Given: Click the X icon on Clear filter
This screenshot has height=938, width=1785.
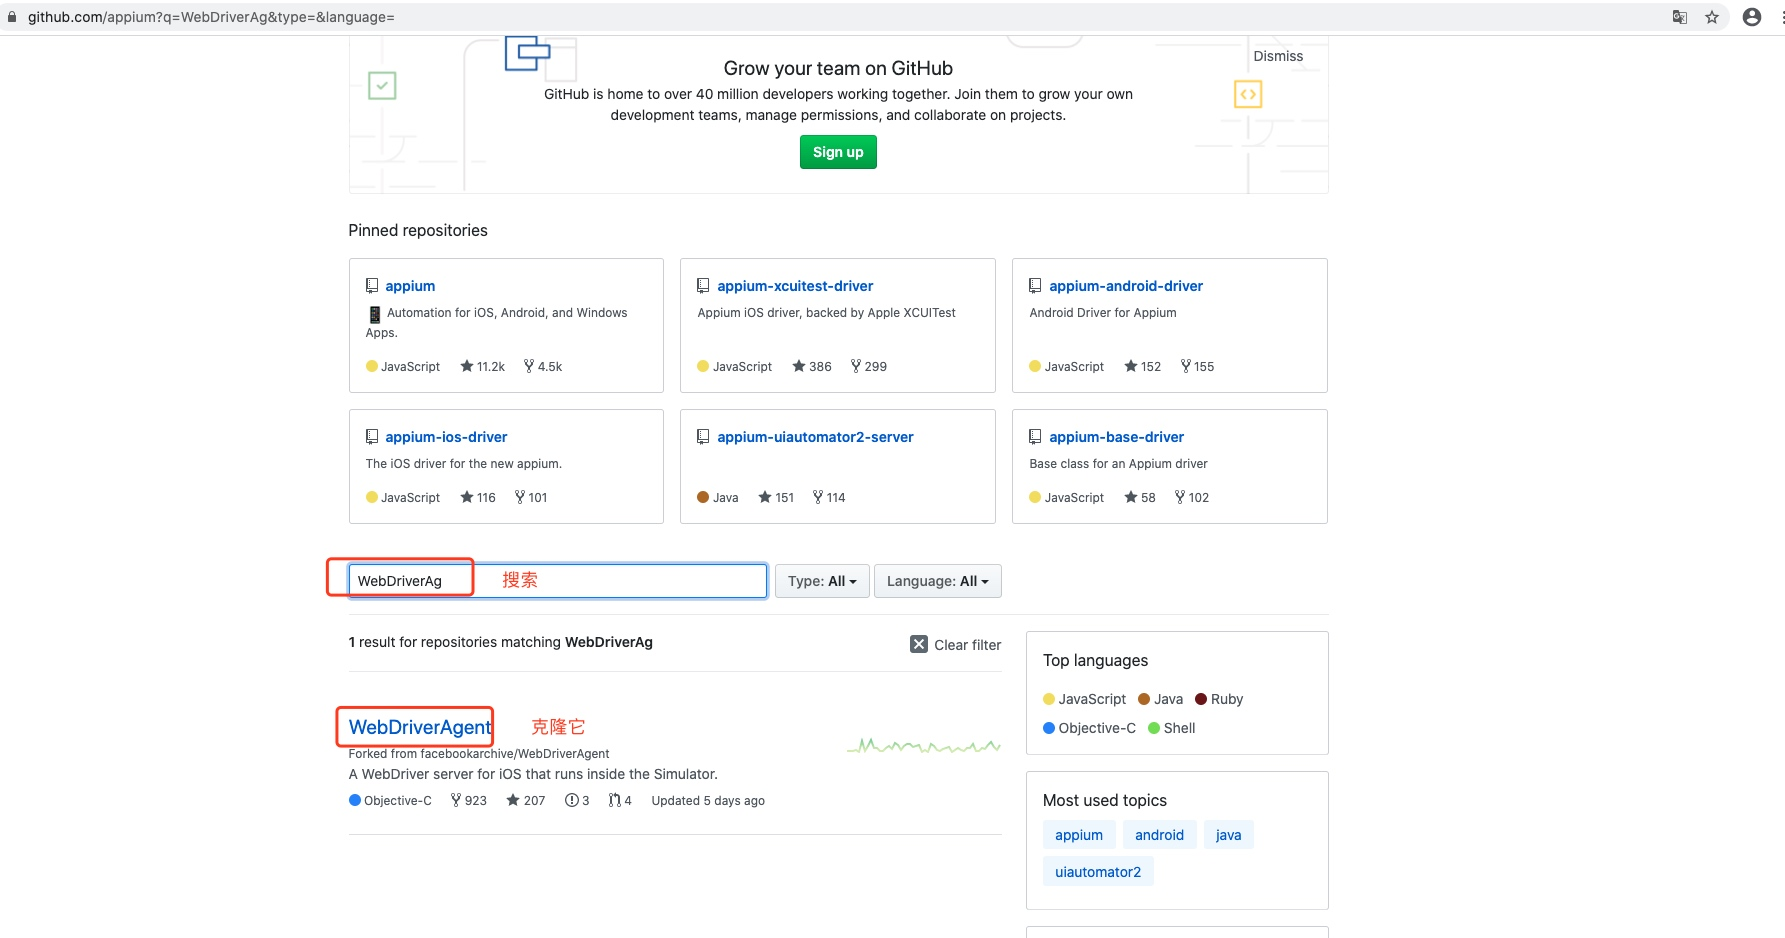Looking at the screenshot, I should click(919, 645).
